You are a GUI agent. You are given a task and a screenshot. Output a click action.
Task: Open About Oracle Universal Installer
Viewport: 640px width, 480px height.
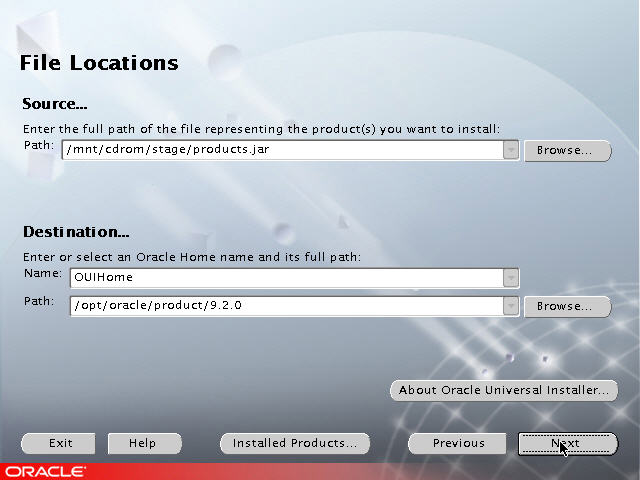[x=504, y=390]
